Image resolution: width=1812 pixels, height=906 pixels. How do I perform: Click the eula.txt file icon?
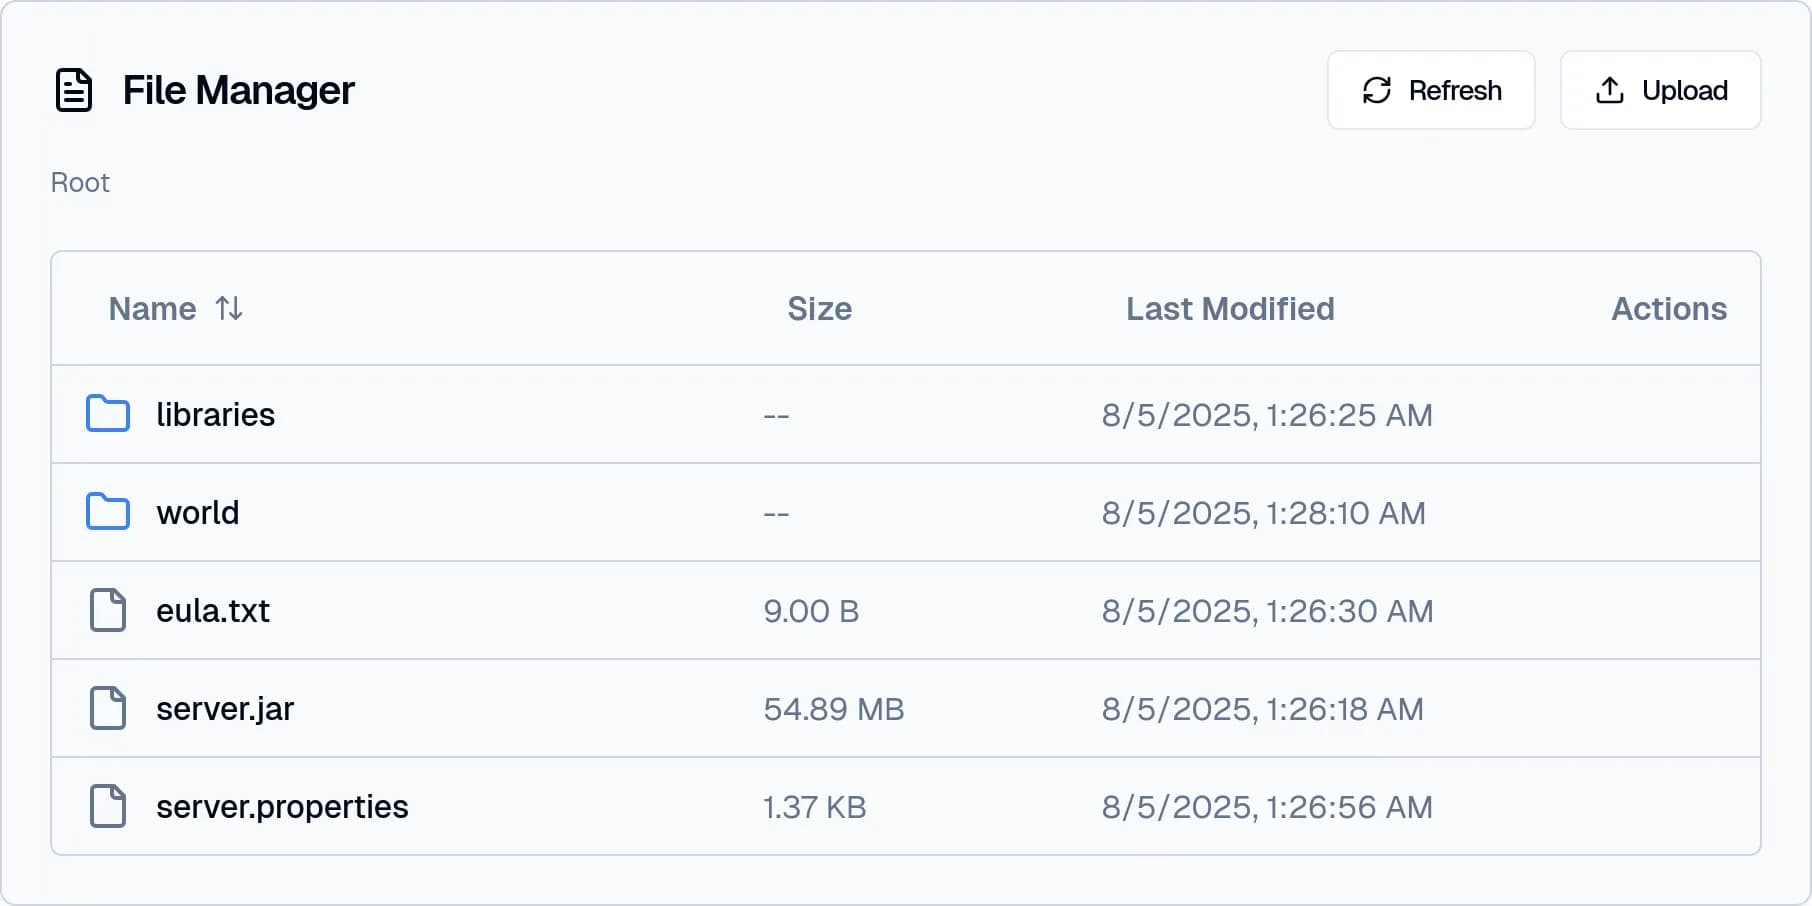[107, 610]
